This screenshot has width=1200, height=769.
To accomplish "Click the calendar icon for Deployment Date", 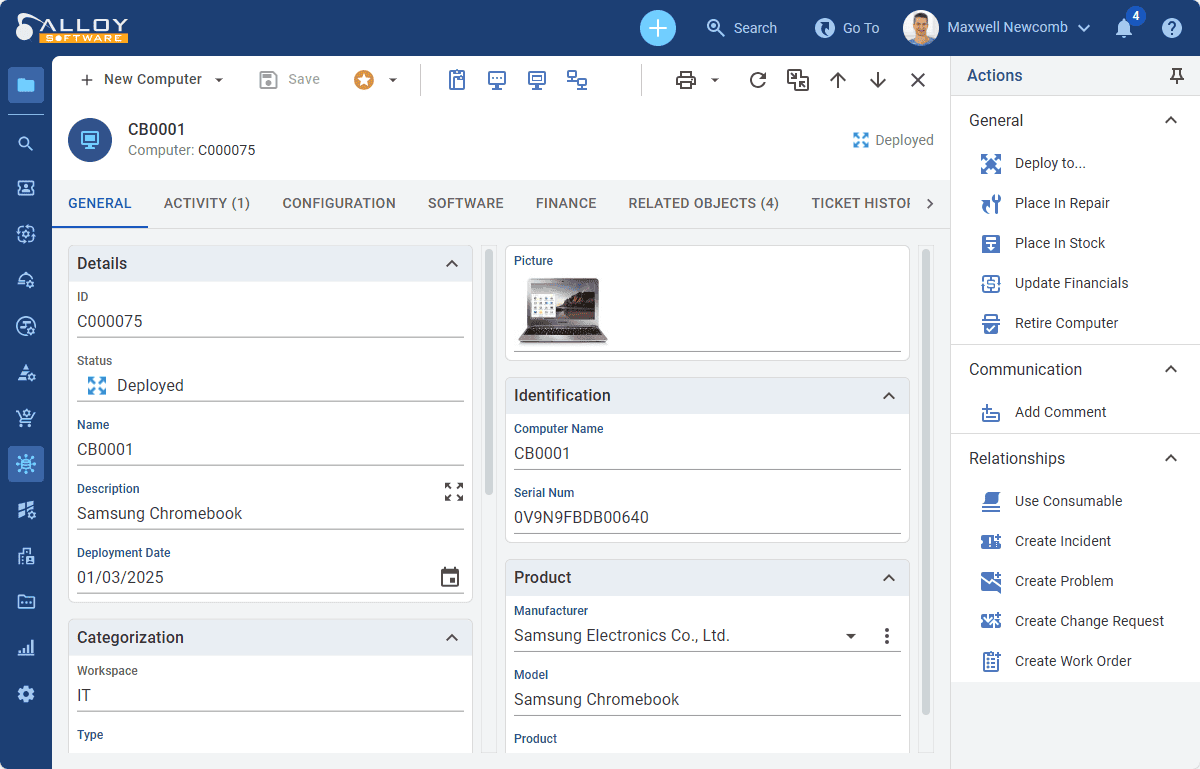I will [450, 577].
